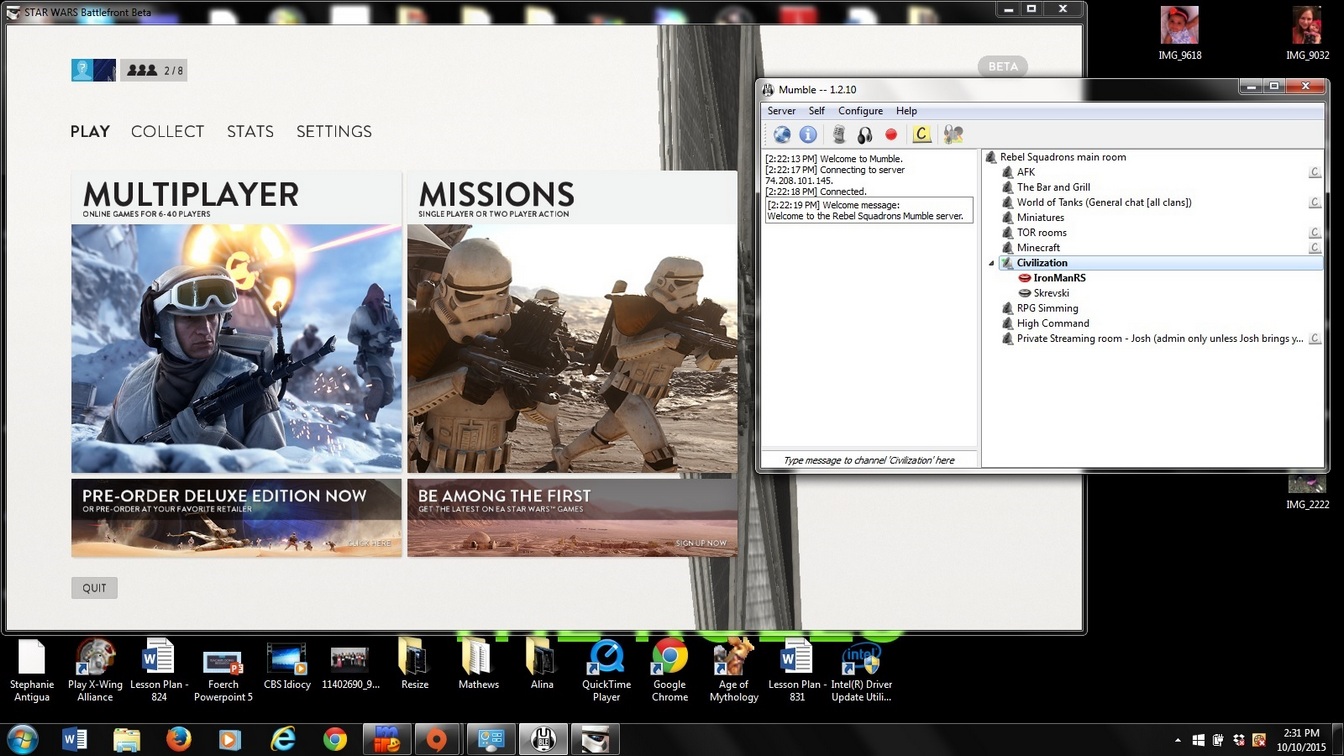Click the yellow Comment icon in Mumble toolbar

[922, 134]
